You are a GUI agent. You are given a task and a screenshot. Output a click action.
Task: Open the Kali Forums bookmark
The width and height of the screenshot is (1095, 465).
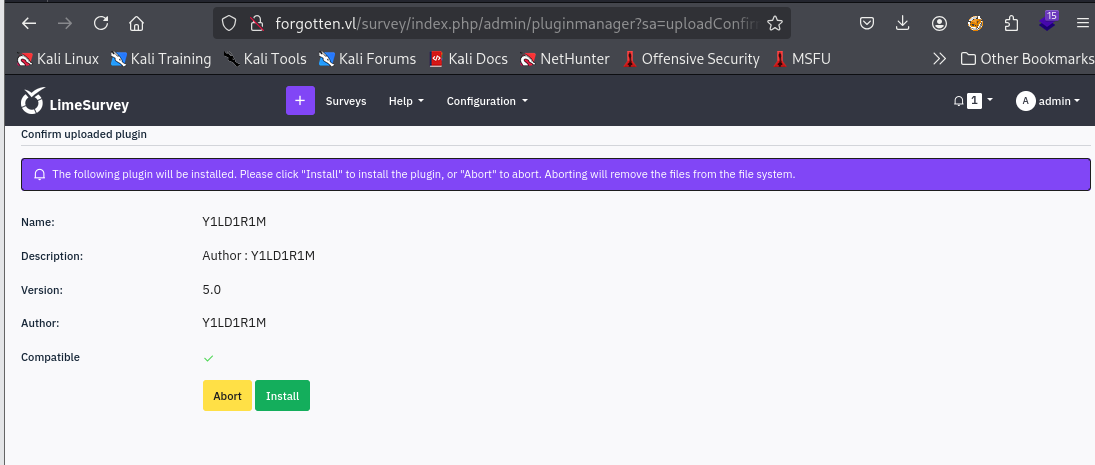pyautogui.click(x=367, y=59)
